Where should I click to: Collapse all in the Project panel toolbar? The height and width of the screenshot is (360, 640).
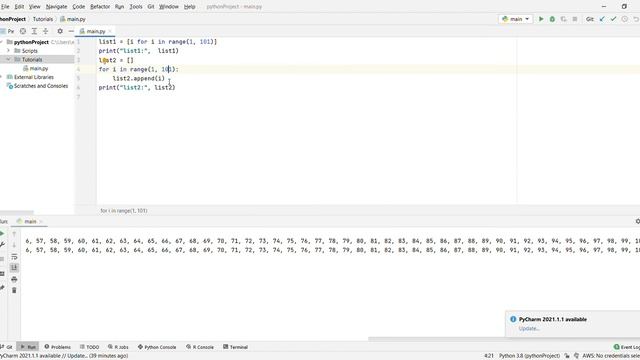[x=46, y=31]
